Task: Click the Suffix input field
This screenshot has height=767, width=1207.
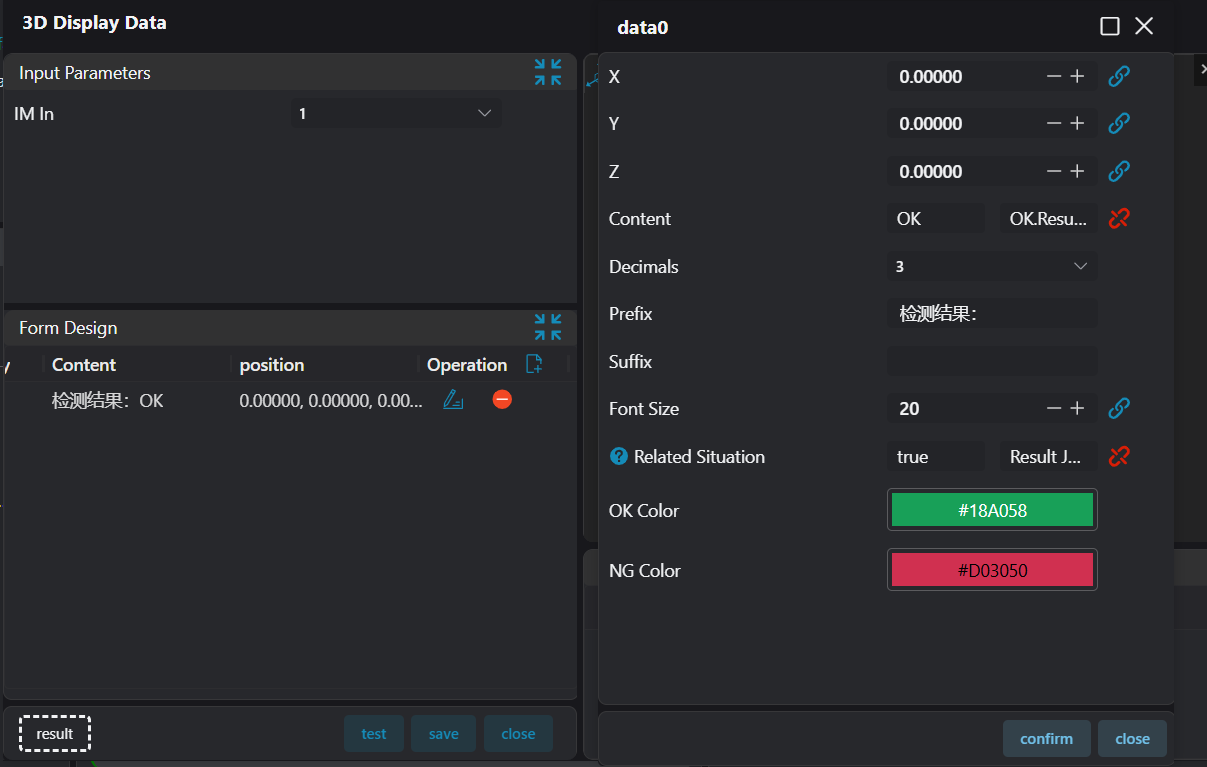Action: coord(991,361)
